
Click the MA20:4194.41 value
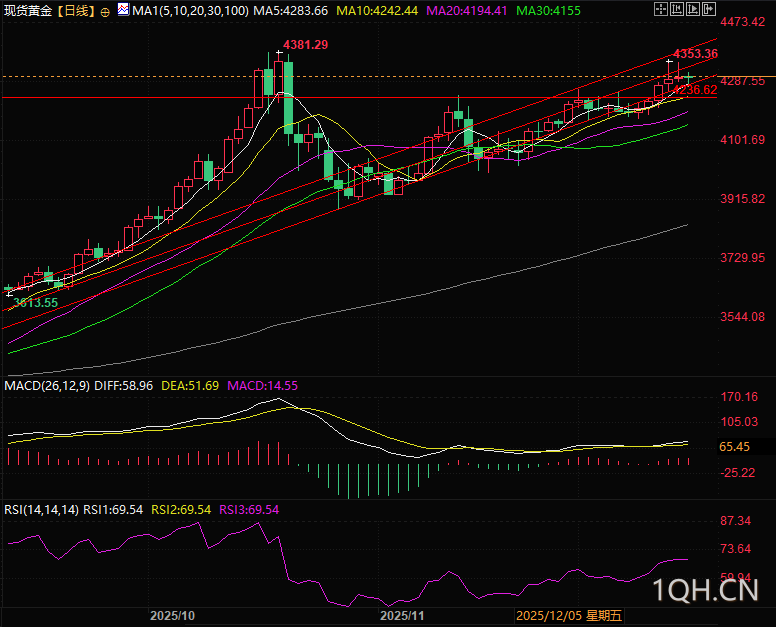pos(467,10)
